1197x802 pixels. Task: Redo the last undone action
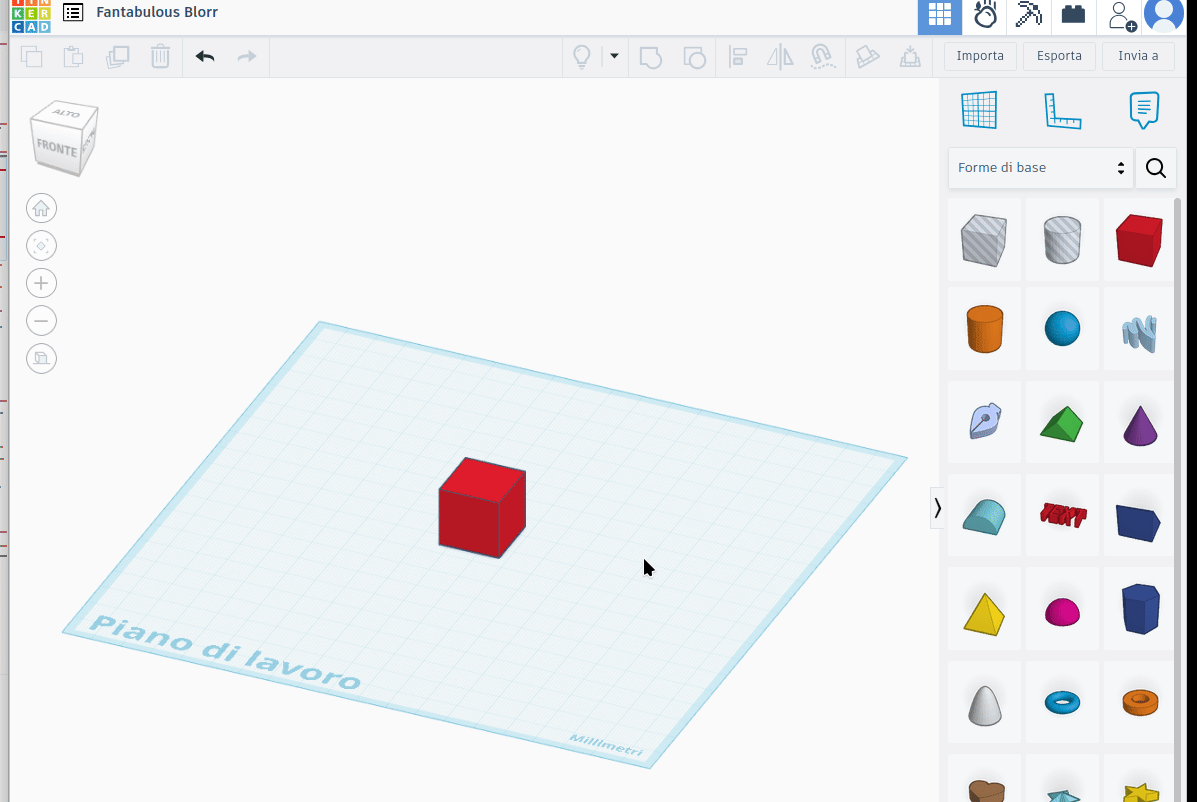(x=247, y=56)
